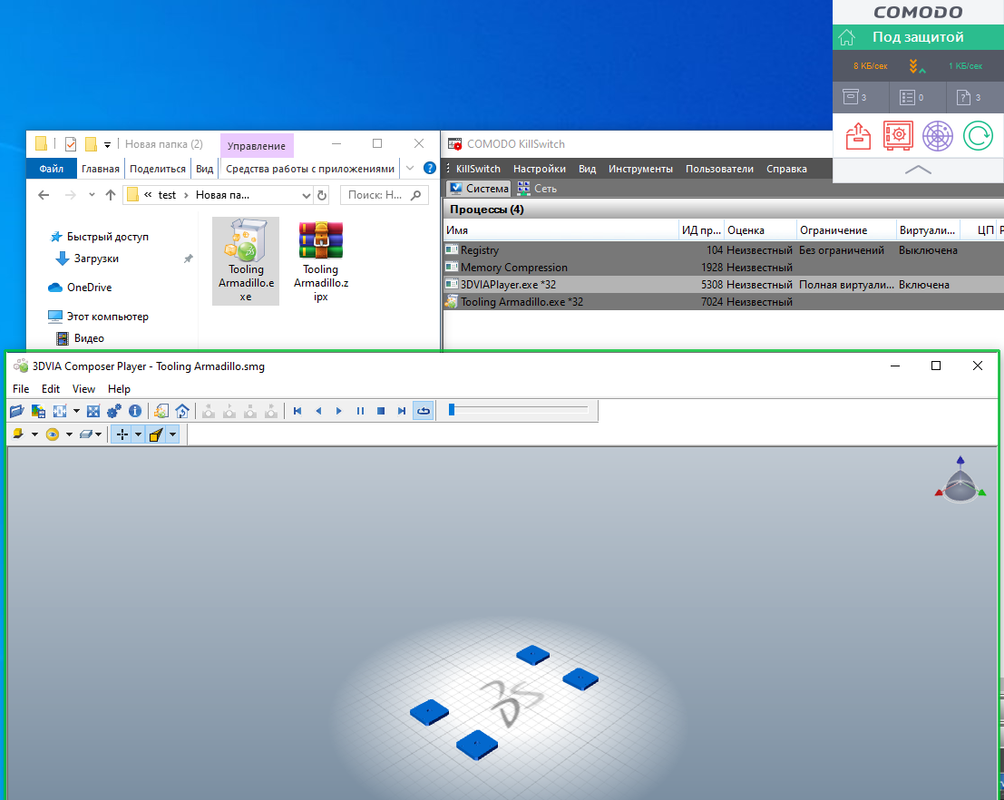
Task: Open dropdown arrow next to the fit-width icon
Action: click(x=76, y=411)
